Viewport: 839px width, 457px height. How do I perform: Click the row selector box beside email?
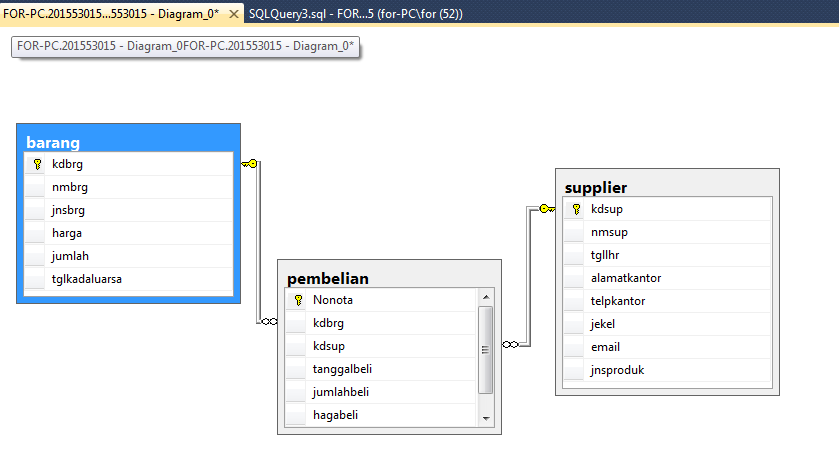[574, 347]
